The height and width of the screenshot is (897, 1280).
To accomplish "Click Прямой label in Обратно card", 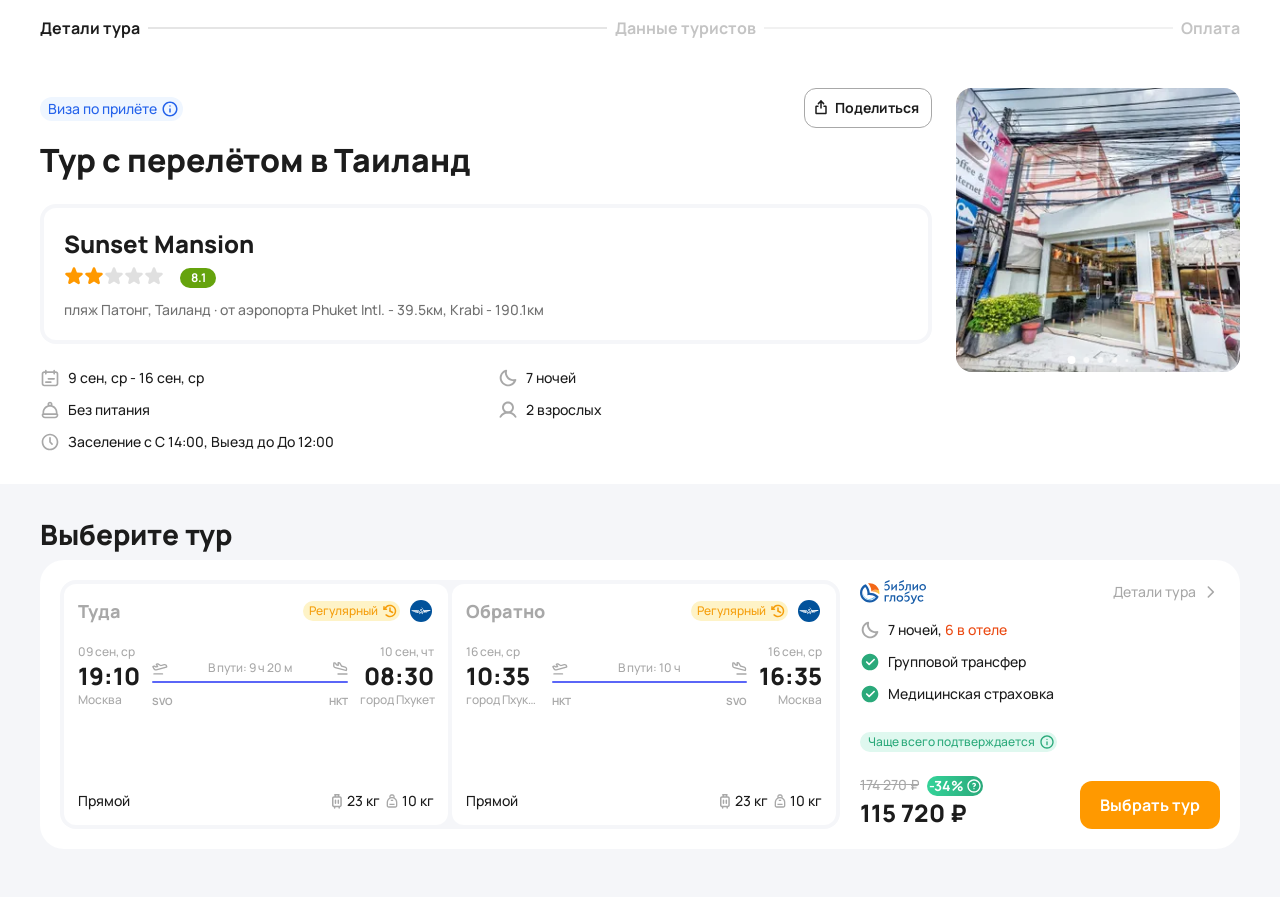I will click(492, 801).
